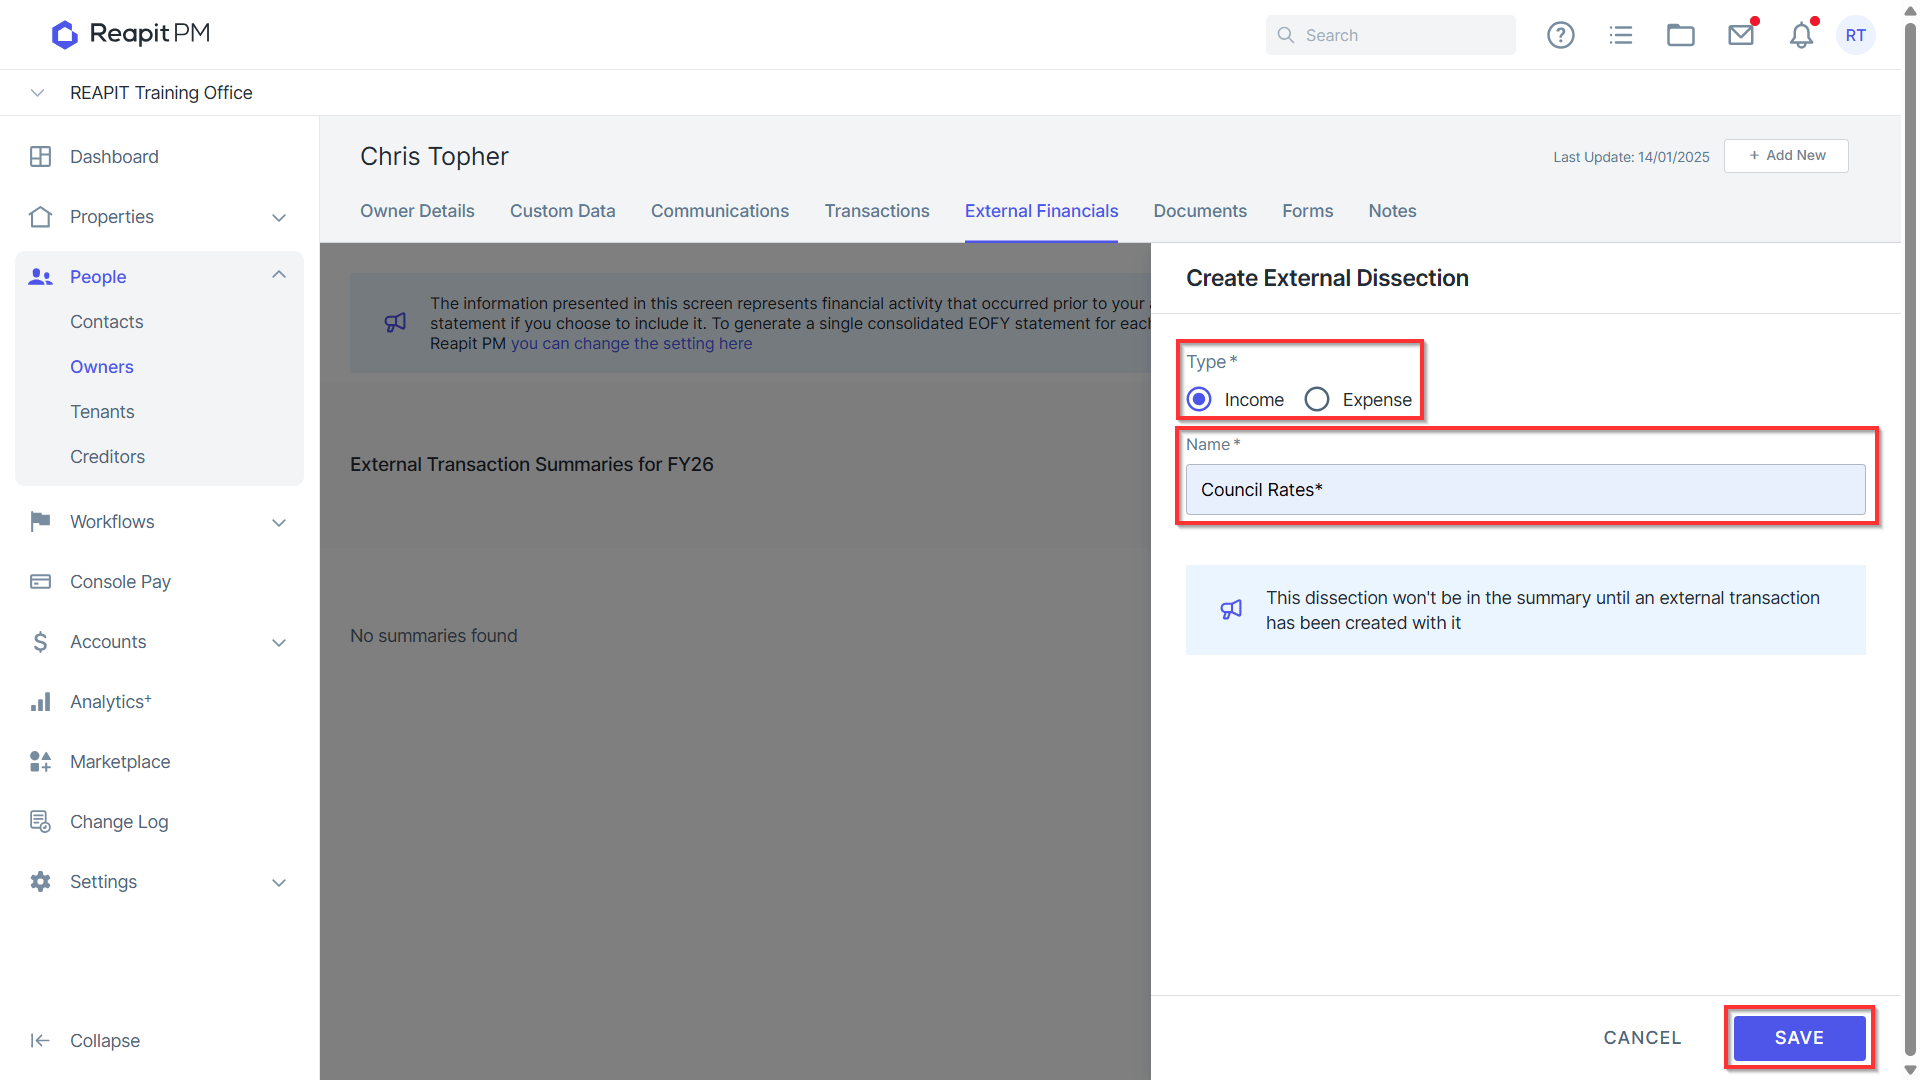Select the Expense radio button
Viewport: 1920px width, 1080px height.
[x=1317, y=400]
